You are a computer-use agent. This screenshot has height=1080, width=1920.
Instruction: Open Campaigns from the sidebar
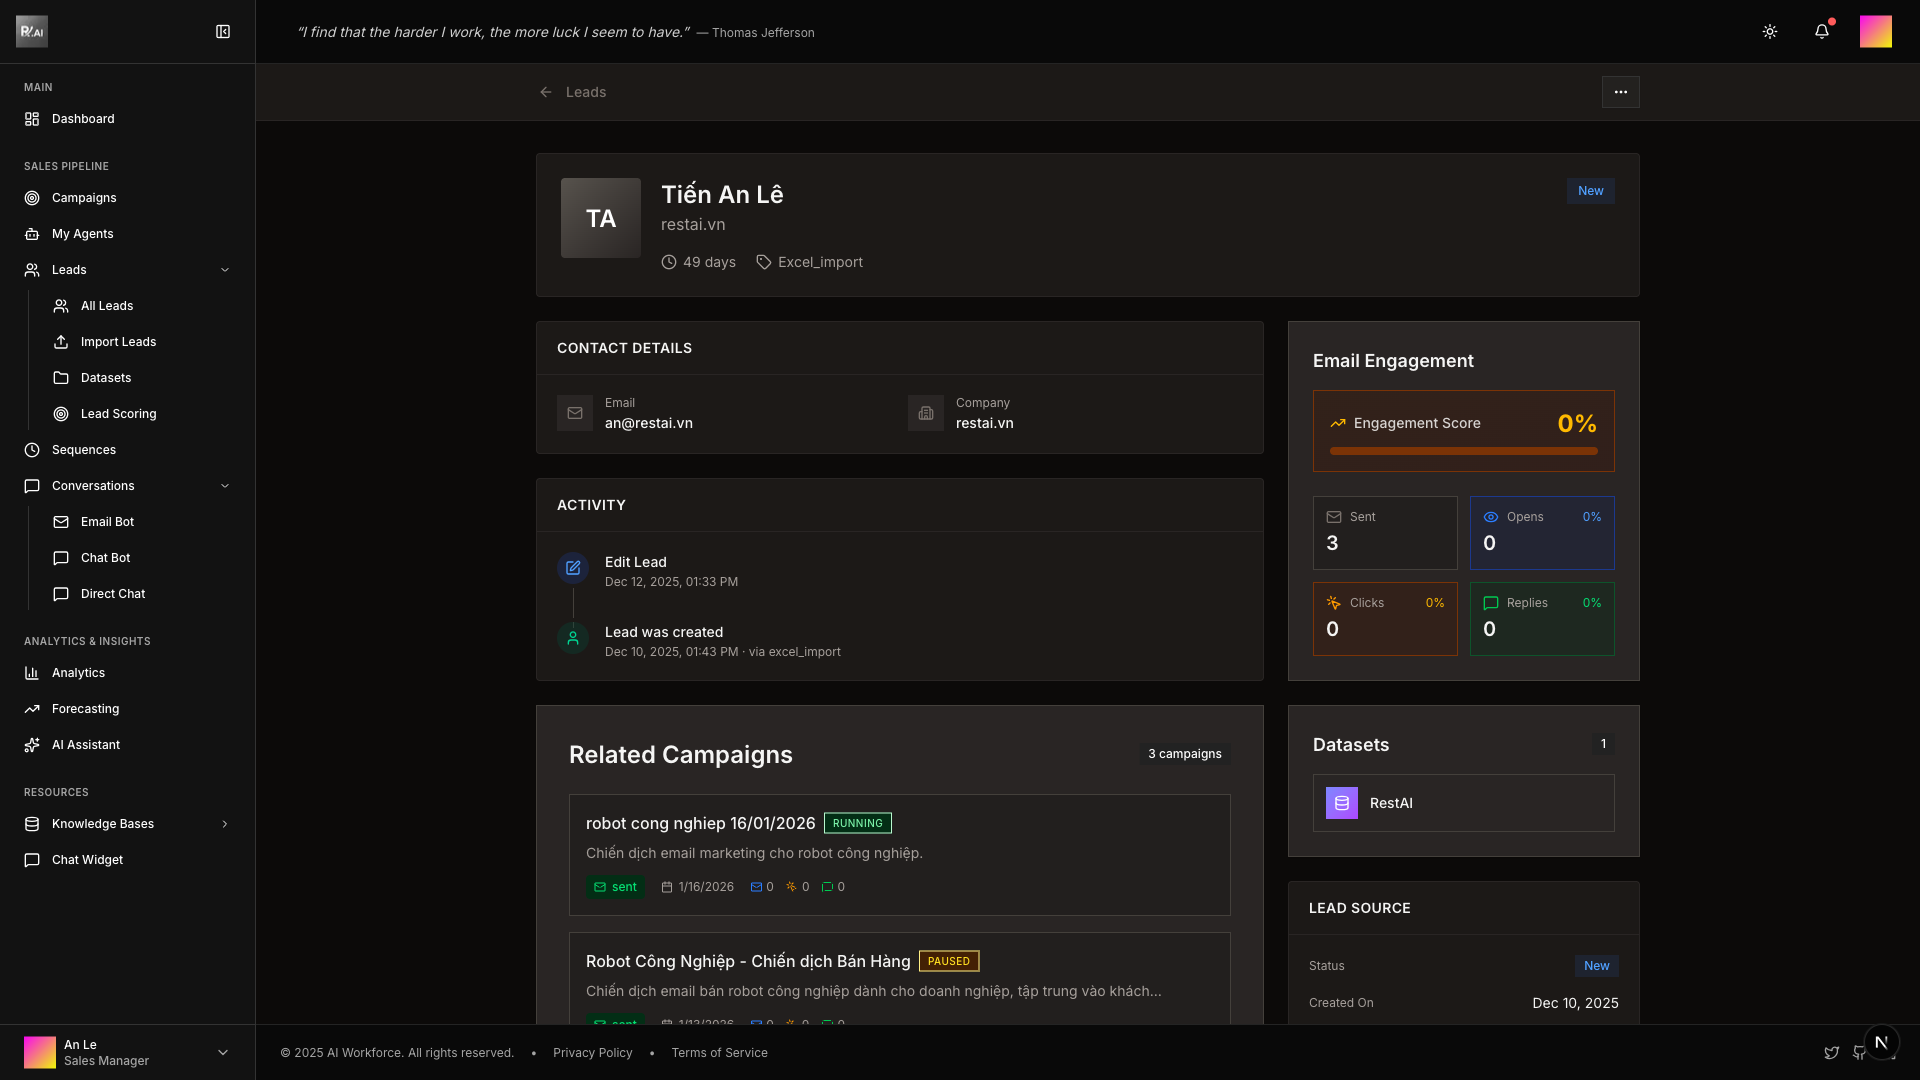point(84,198)
